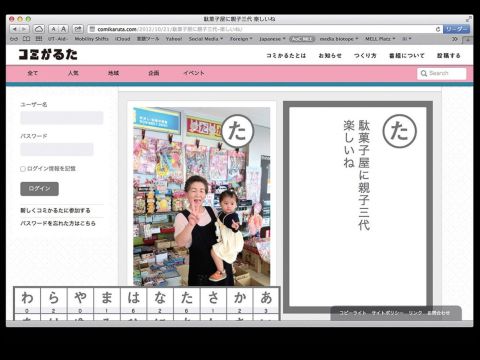Open 新しくコミかるたに参加する link
Image resolution: width=480 pixels, height=360 pixels.
(55, 211)
